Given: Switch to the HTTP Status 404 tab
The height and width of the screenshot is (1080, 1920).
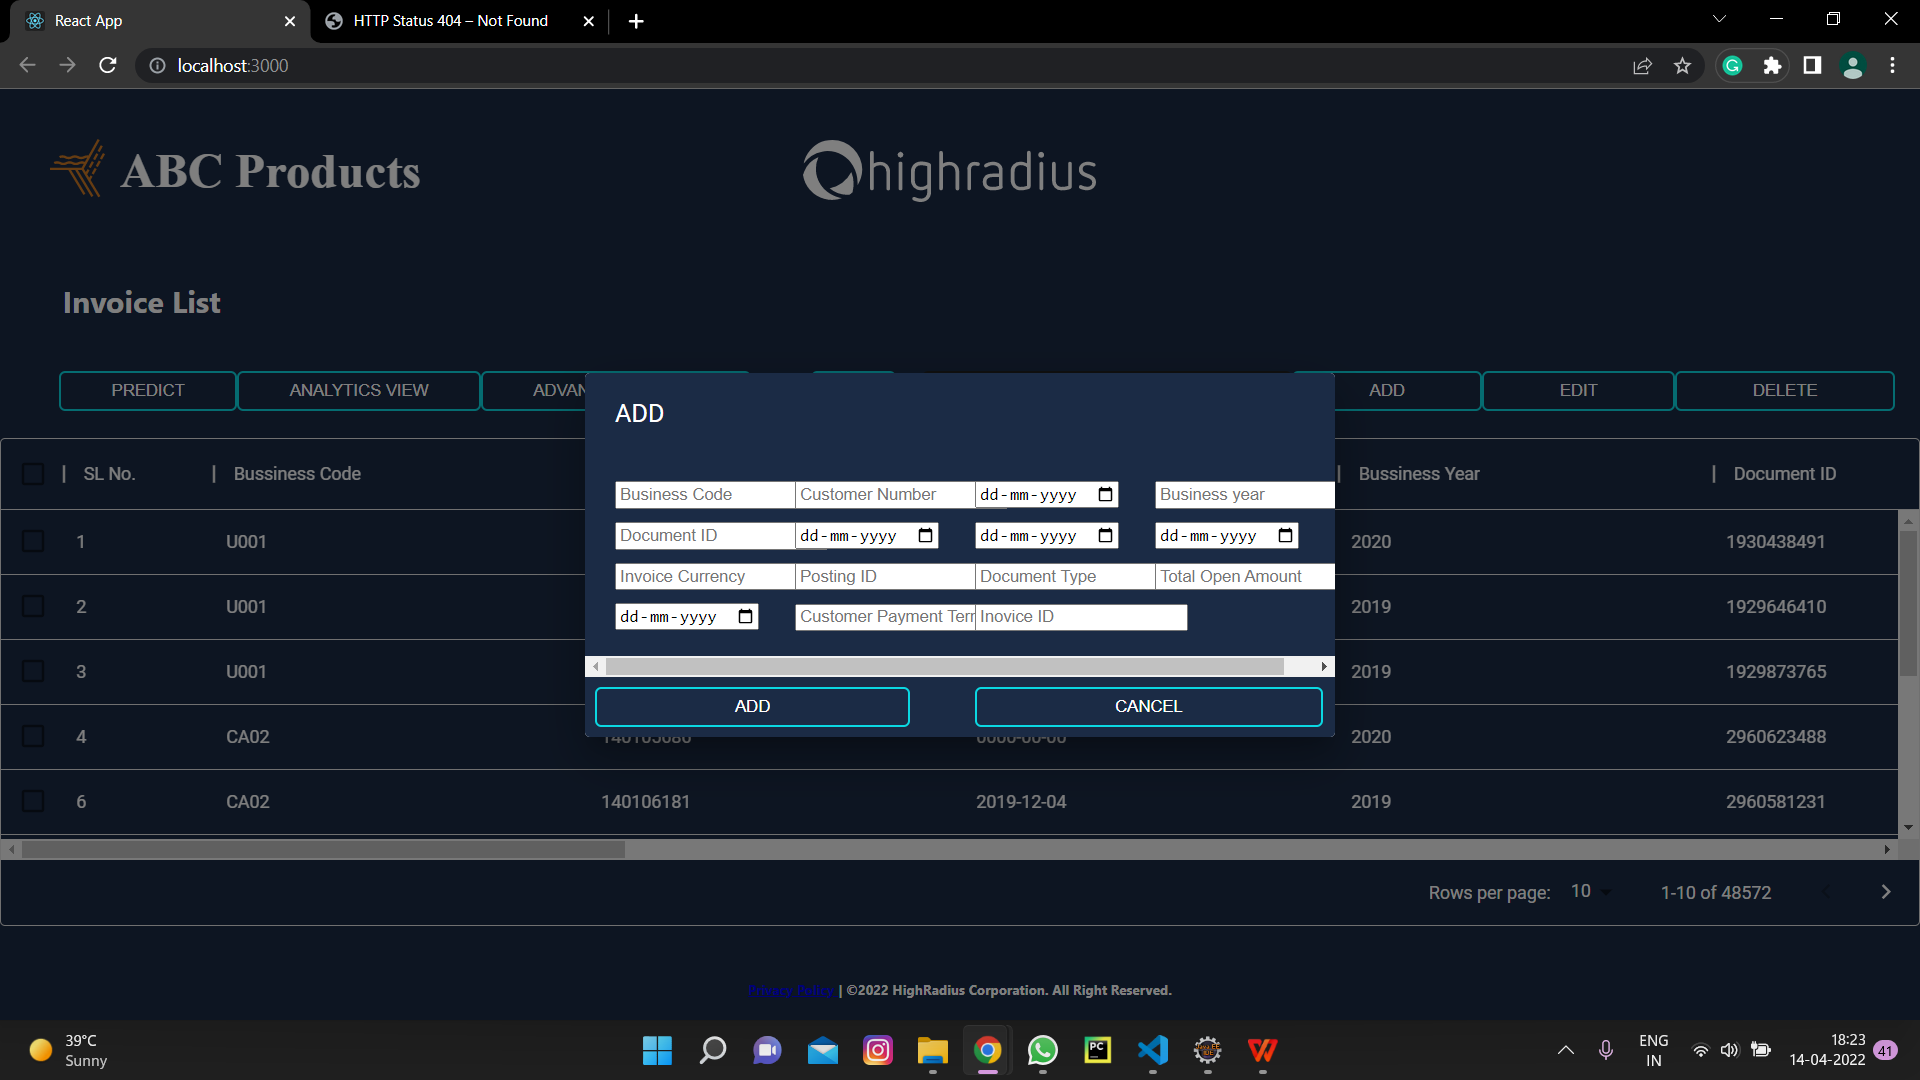Looking at the screenshot, I should click(x=450, y=21).
